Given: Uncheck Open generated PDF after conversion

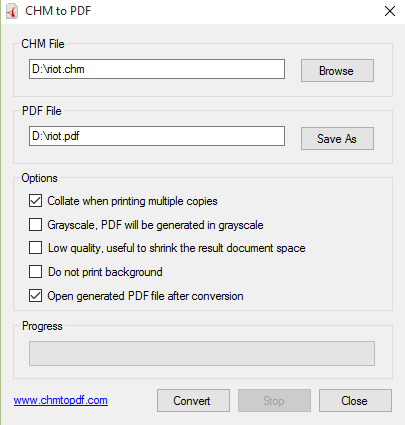Looking at the screenshot, I should point(35,296).
